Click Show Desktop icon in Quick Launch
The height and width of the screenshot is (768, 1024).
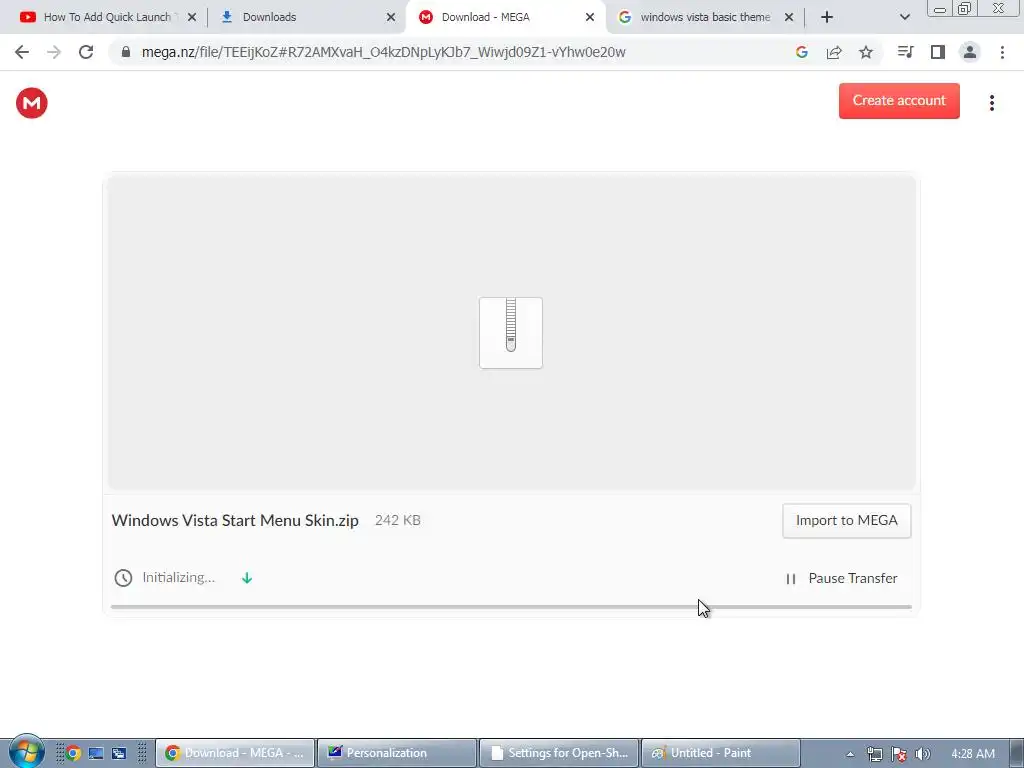(x=96, y=753)
